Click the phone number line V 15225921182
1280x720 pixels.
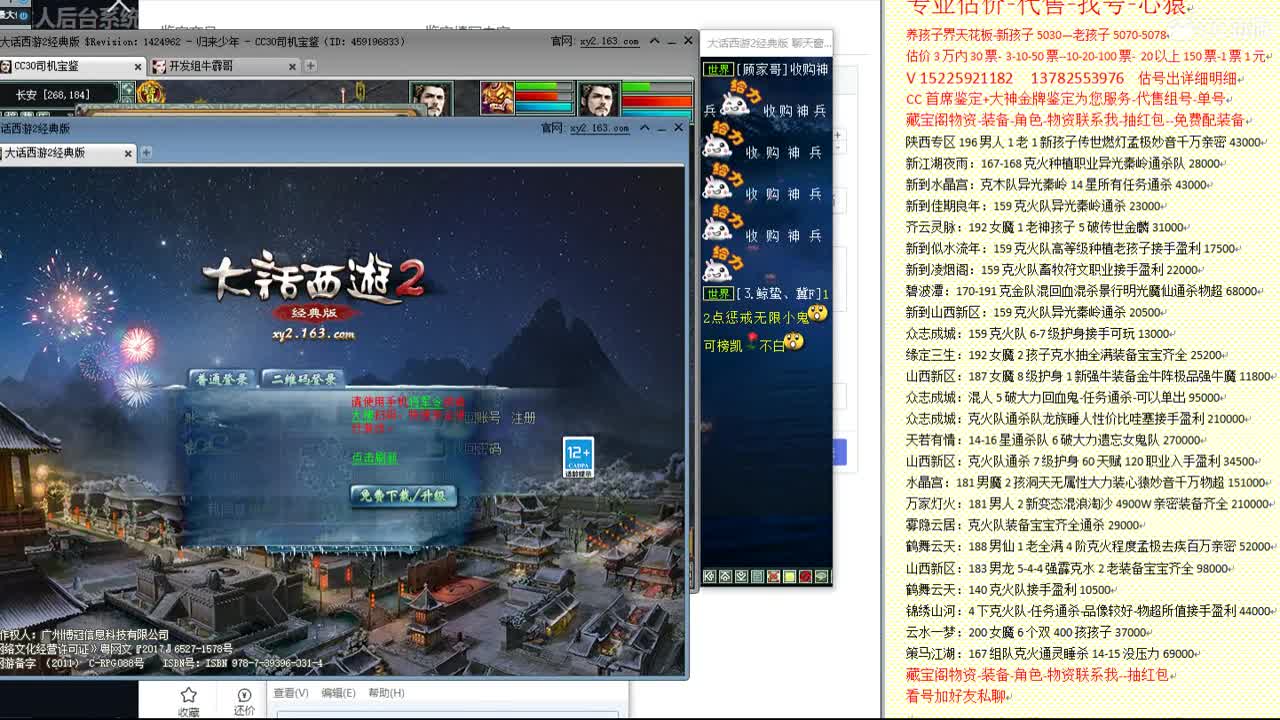(x=1073, y=78)
